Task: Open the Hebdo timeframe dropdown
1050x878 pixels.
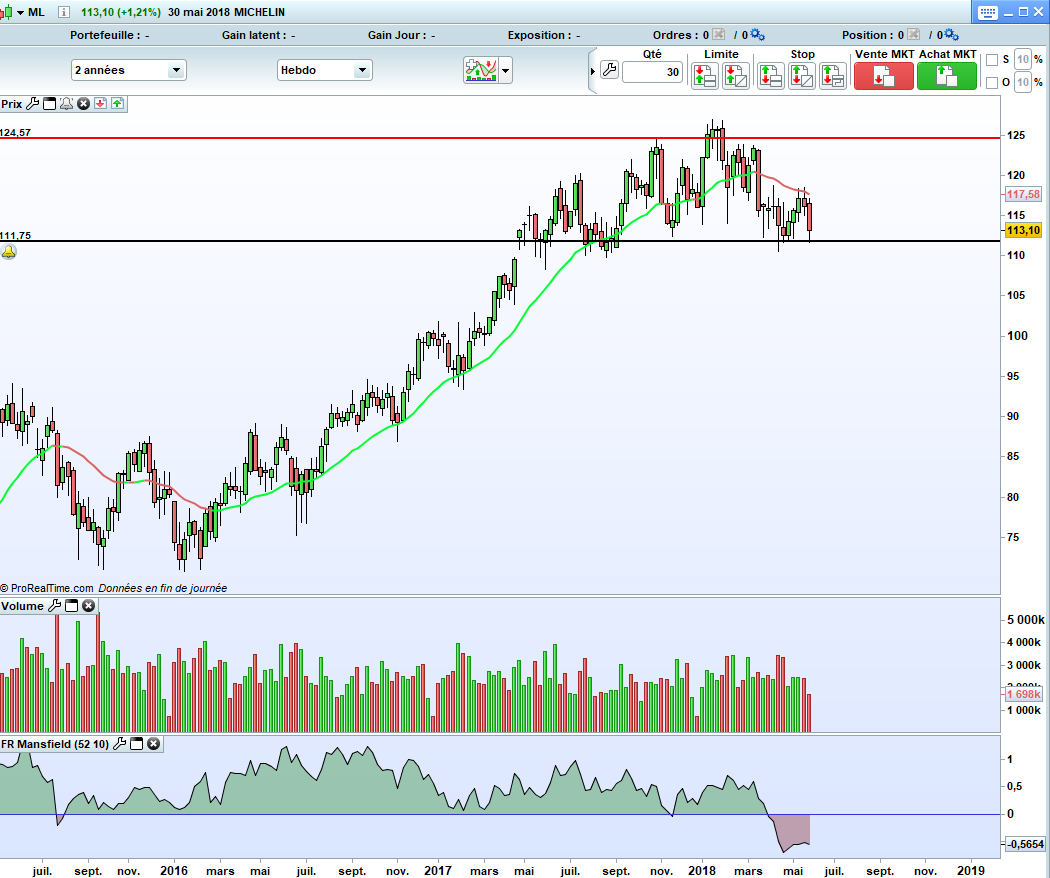Action: [x=325, y=70]
